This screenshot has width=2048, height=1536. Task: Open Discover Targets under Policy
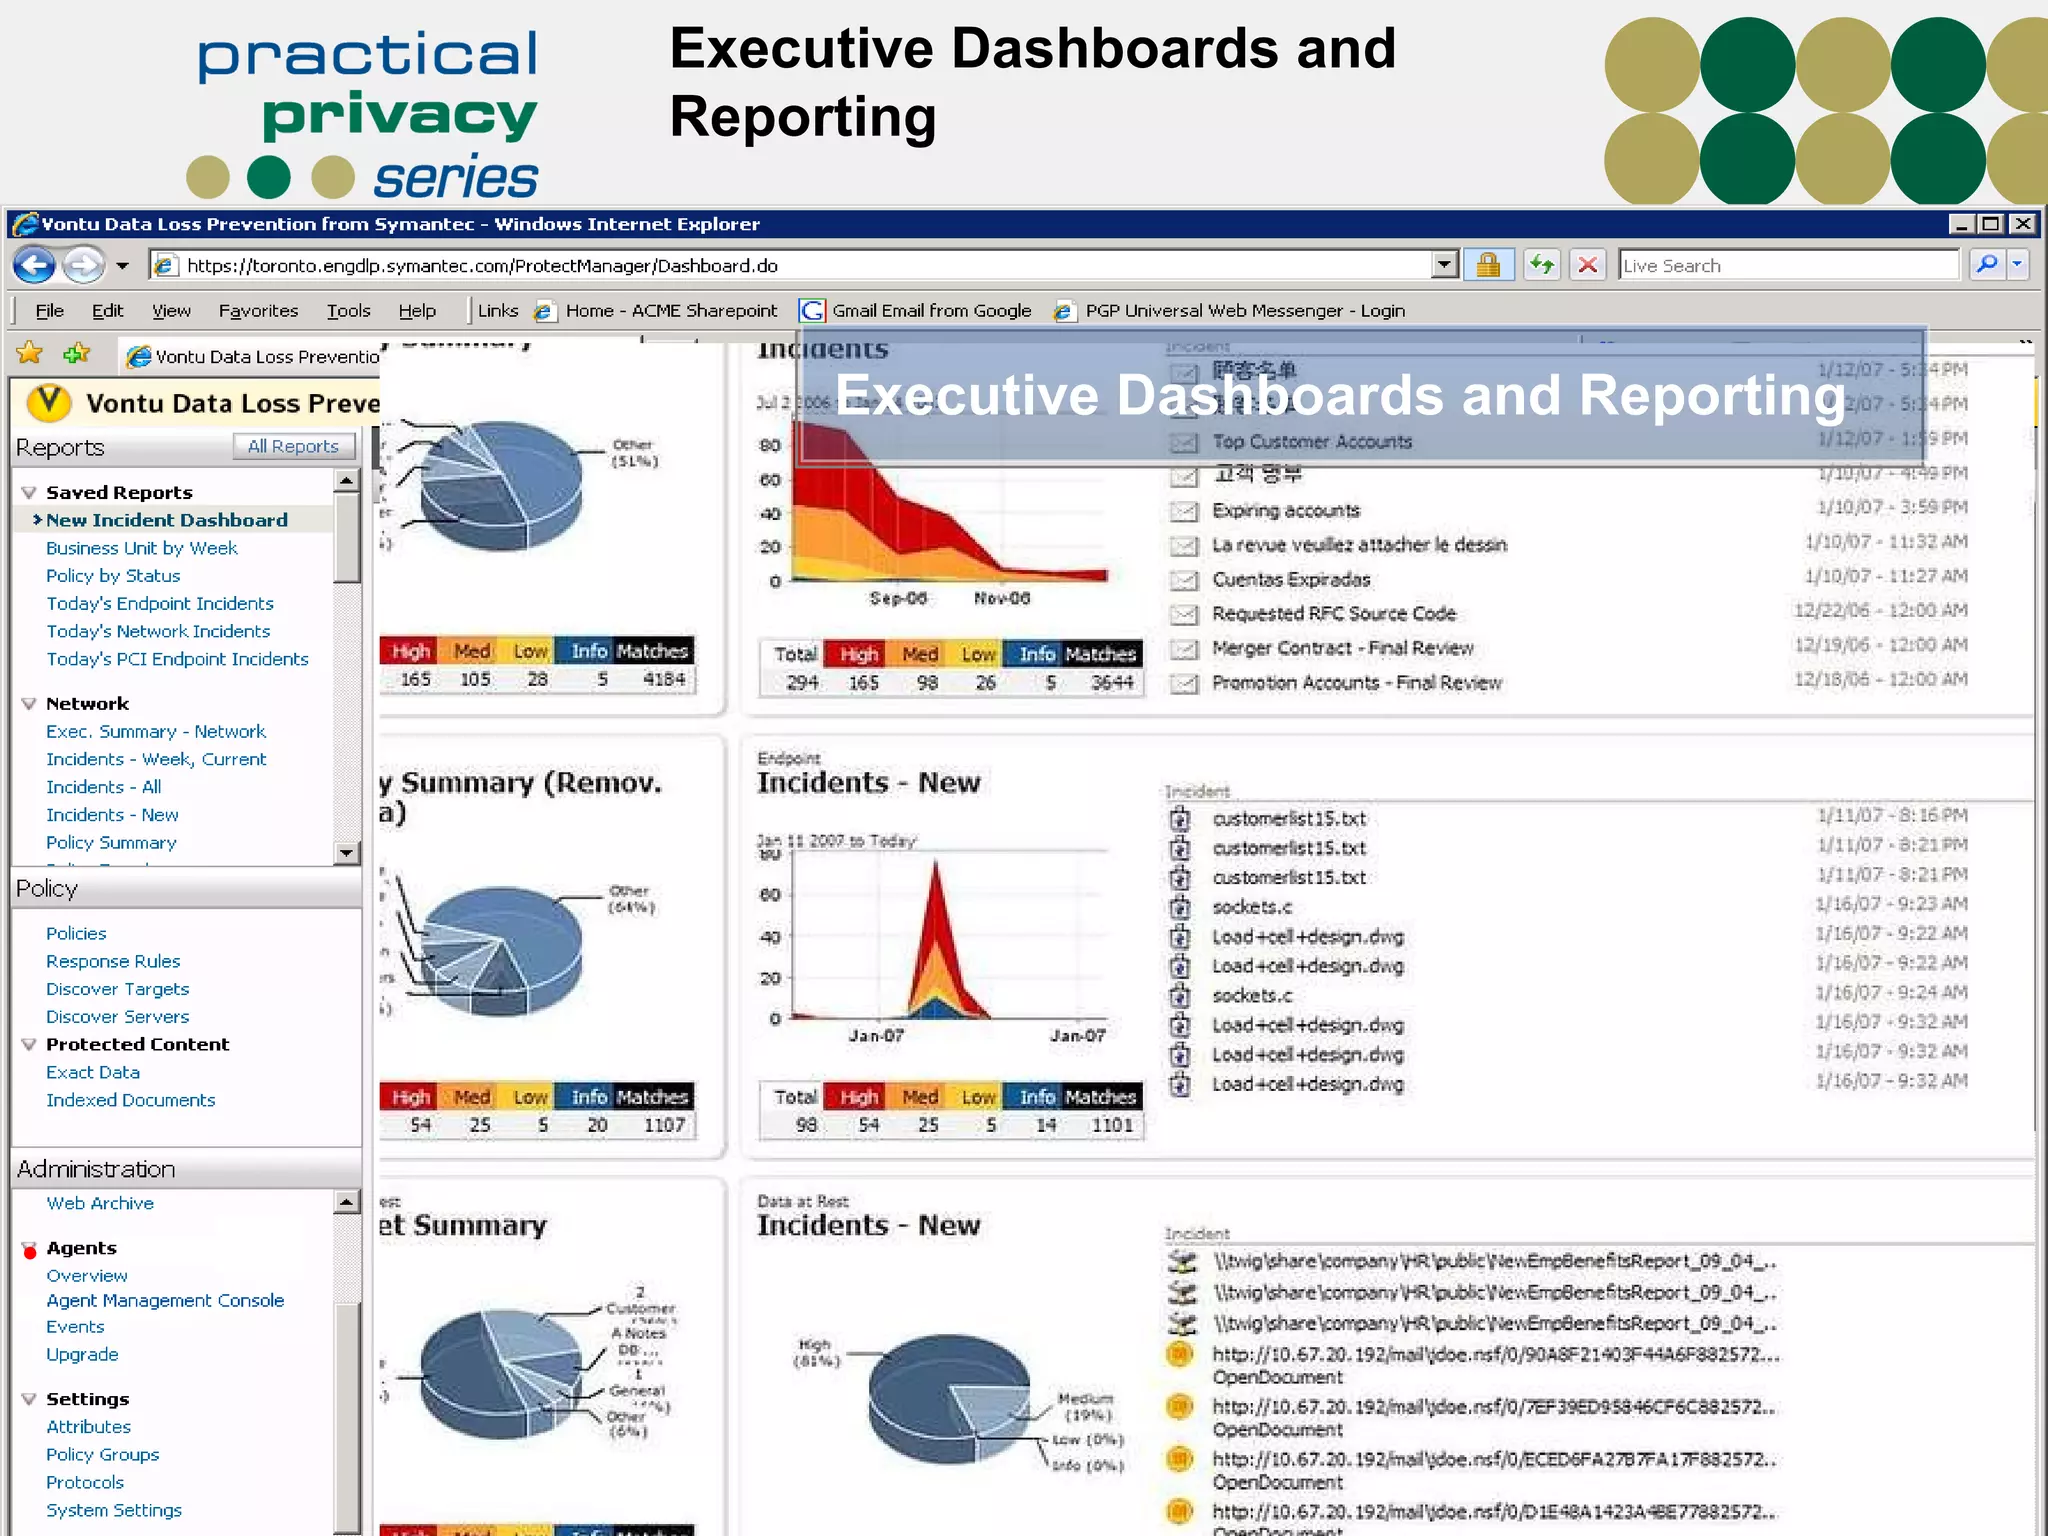117,989
